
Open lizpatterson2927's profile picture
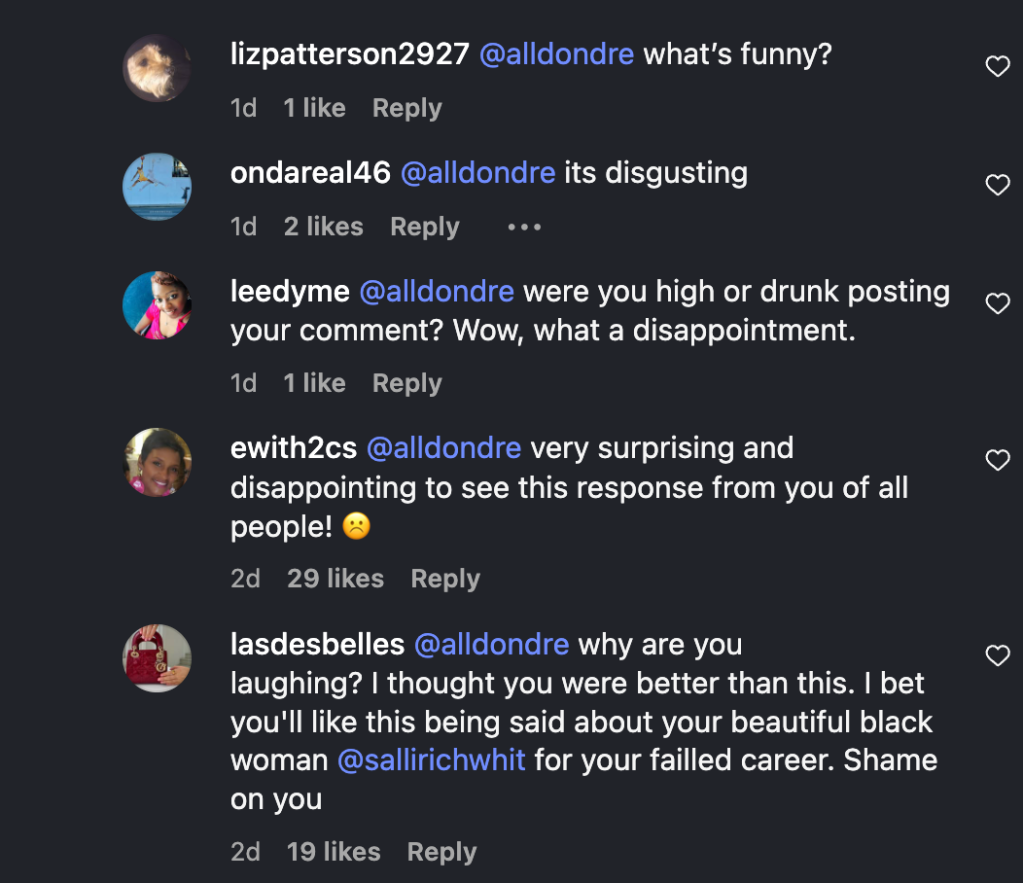(x=156, y=68)
